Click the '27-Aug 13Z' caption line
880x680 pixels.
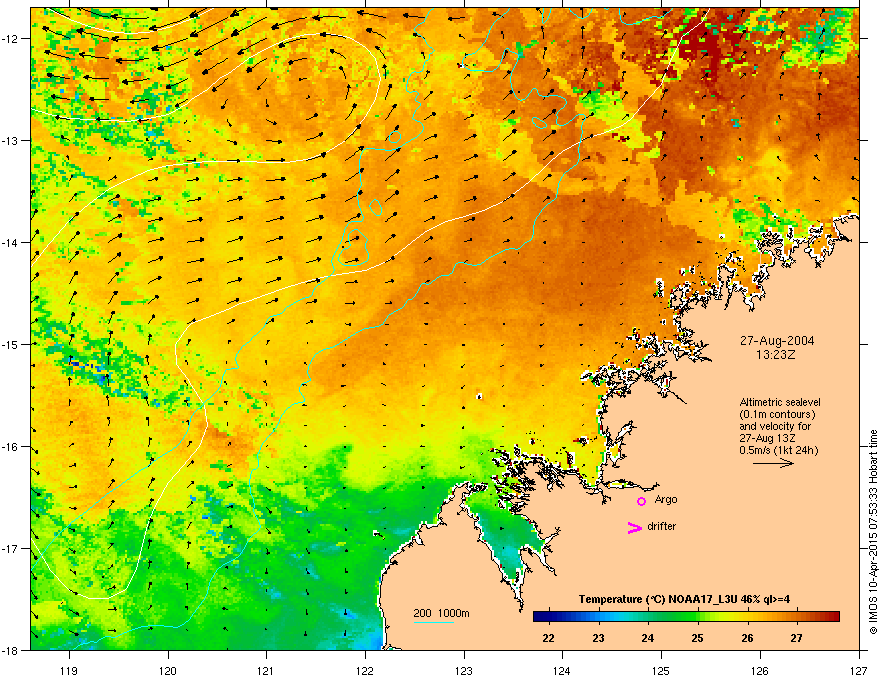tap(767, 438)
